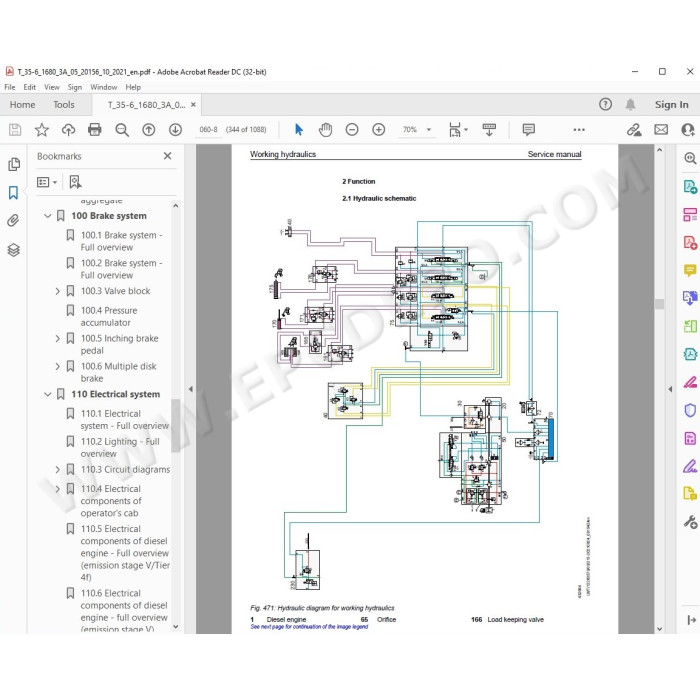Zoom in with the plus icon
Viewport: 700px width, 700px height.
pos(379,130)
